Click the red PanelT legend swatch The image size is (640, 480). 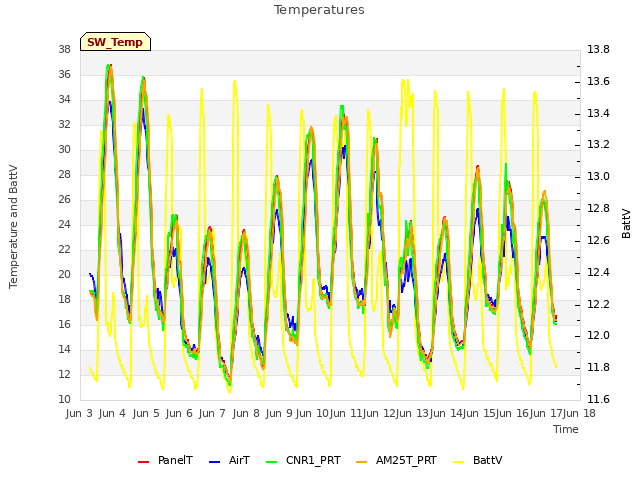[x=143, y=461]
